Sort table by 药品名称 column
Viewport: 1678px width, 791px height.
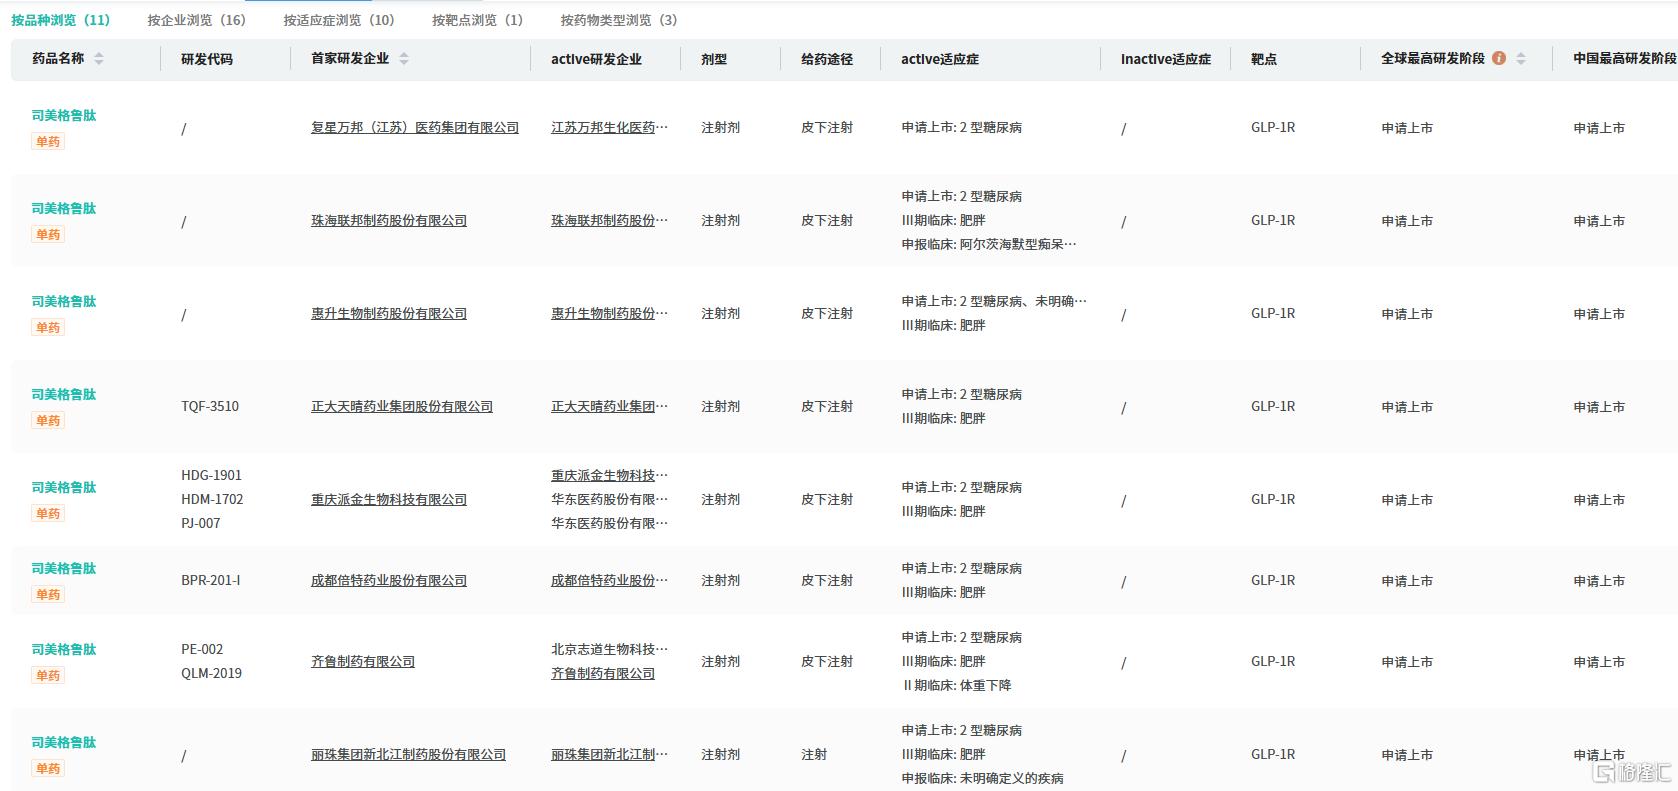98,59
